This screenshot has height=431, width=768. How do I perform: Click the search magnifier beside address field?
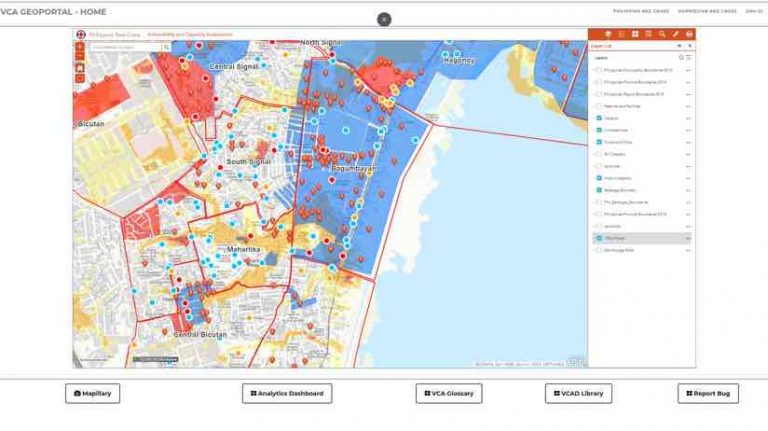coord(167,47)
